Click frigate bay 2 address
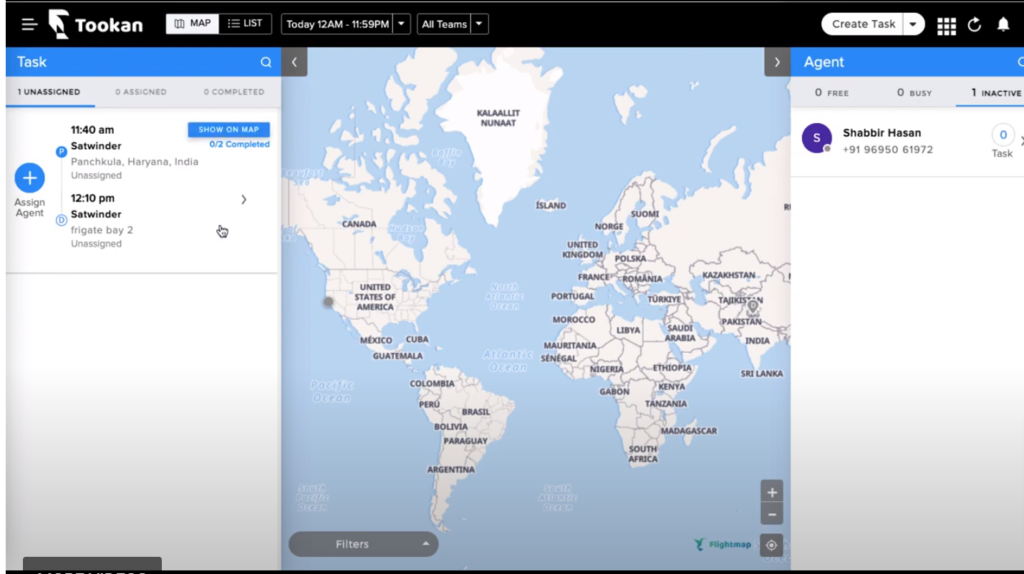The height and width of the screenshot is (574, 1024). 102,230
